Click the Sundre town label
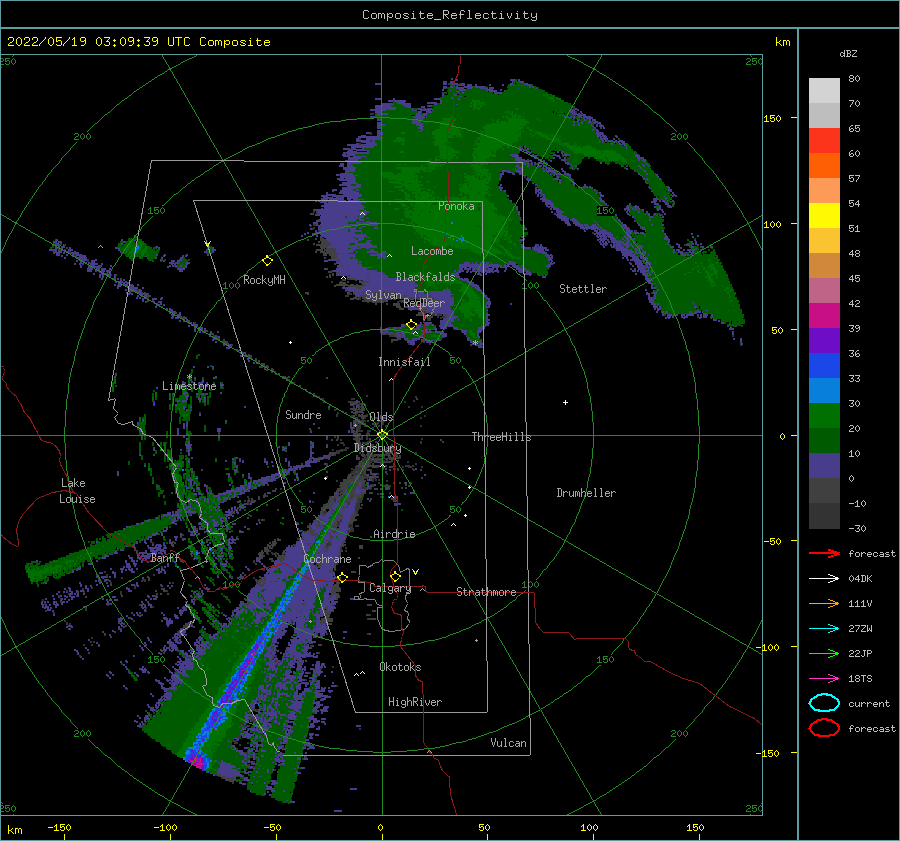 (x=303, y=414)
